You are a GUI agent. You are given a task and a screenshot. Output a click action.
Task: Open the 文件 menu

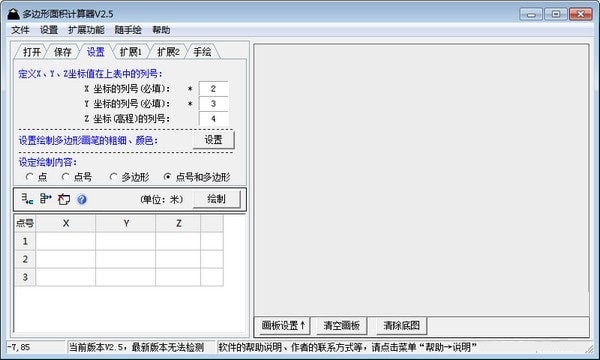20,30
